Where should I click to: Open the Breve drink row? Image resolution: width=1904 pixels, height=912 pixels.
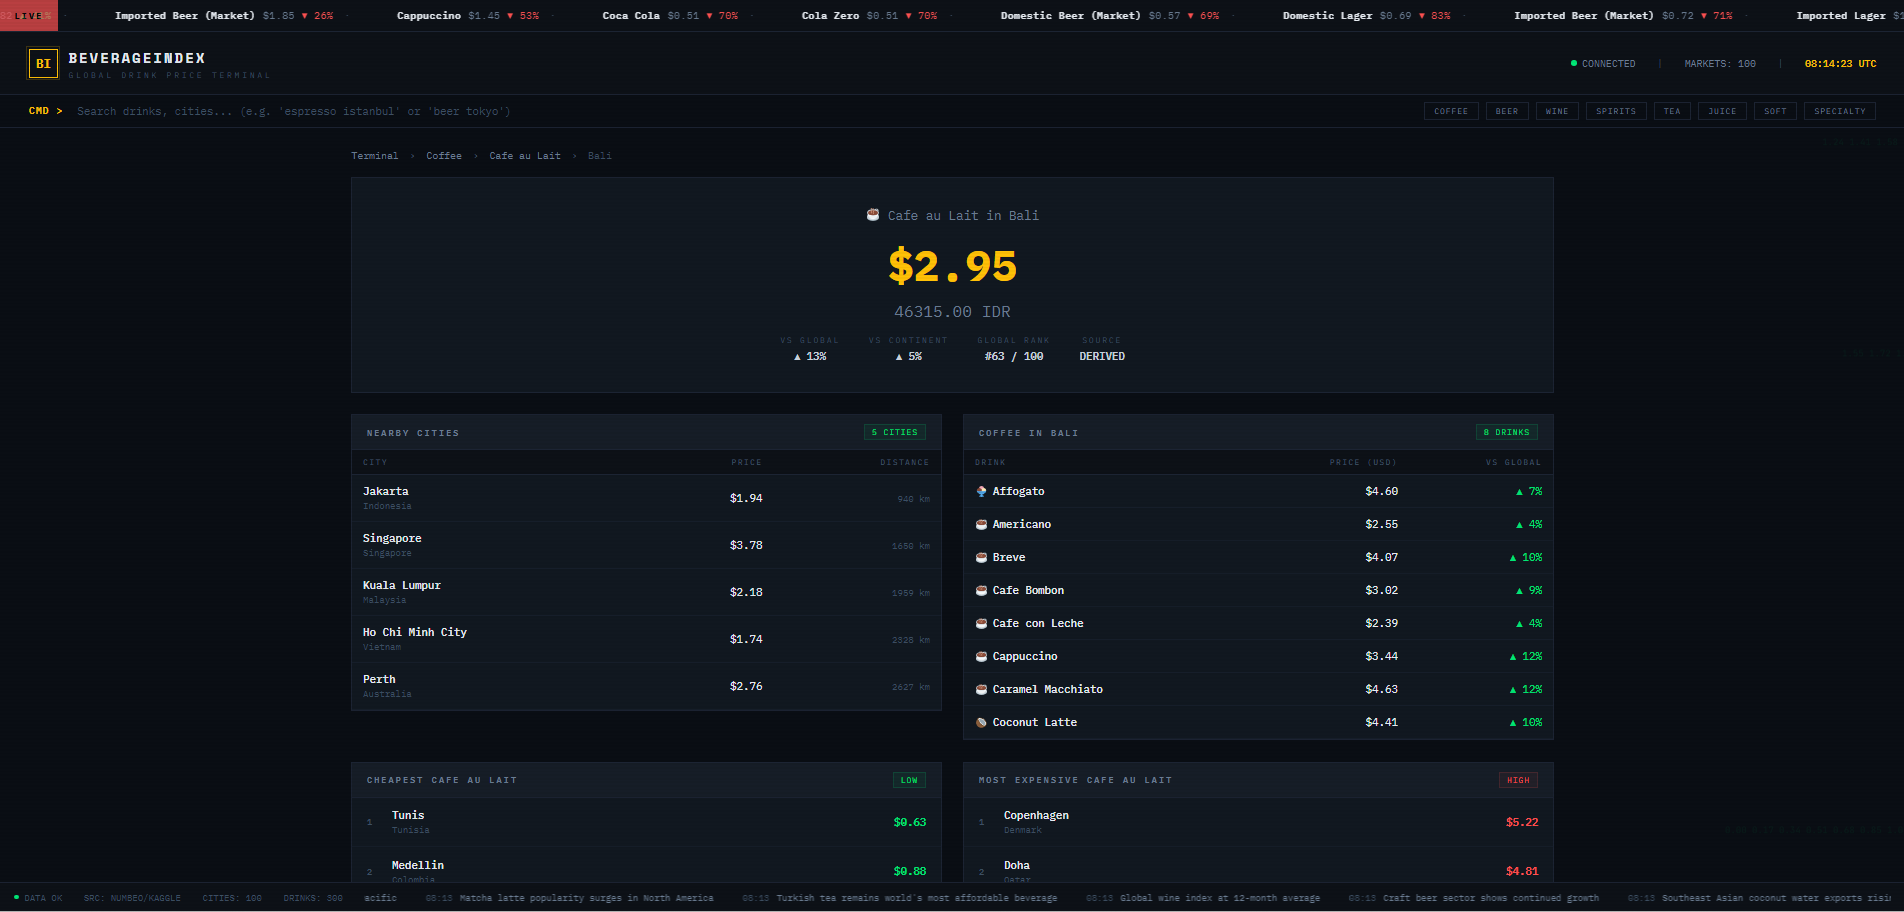coord(1258,557)
